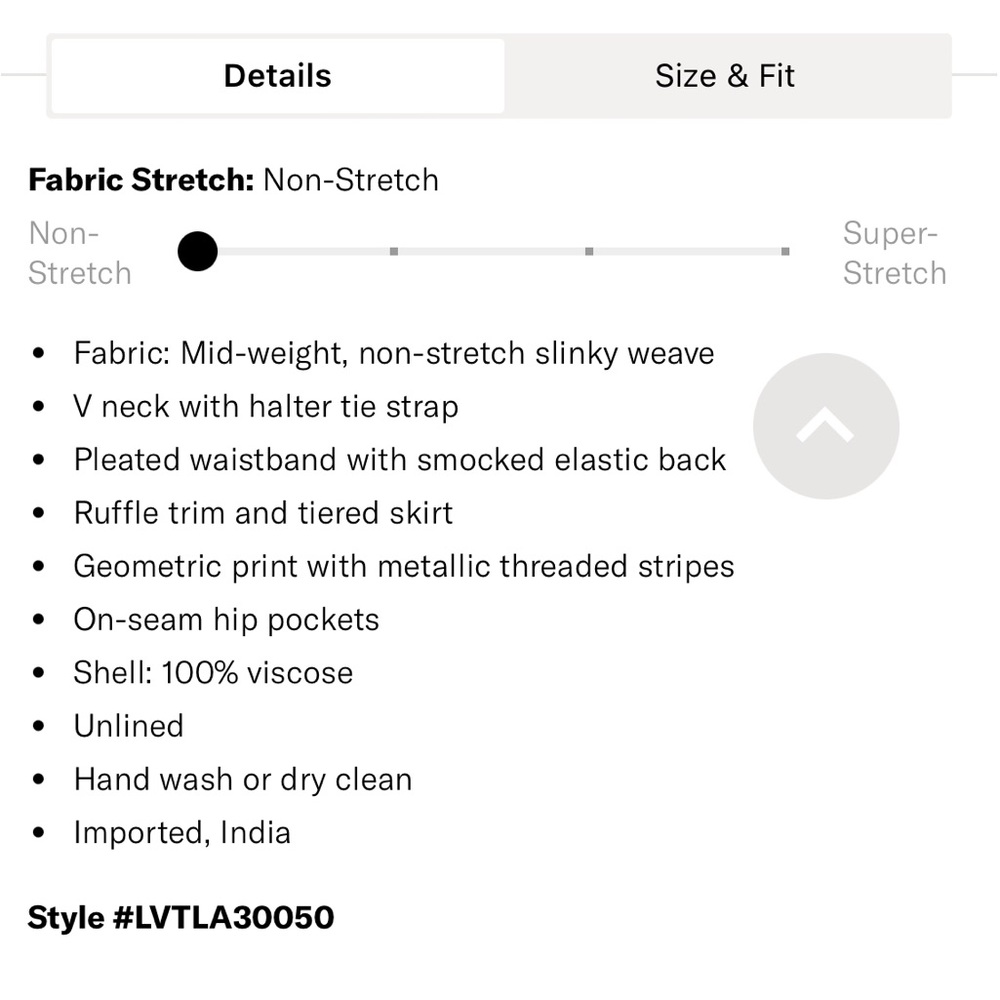Image resolution: width=1000 pixels, height=1000 pixels.
Task: Click the third tick mark on stretch slider
Action: point(589,251)
